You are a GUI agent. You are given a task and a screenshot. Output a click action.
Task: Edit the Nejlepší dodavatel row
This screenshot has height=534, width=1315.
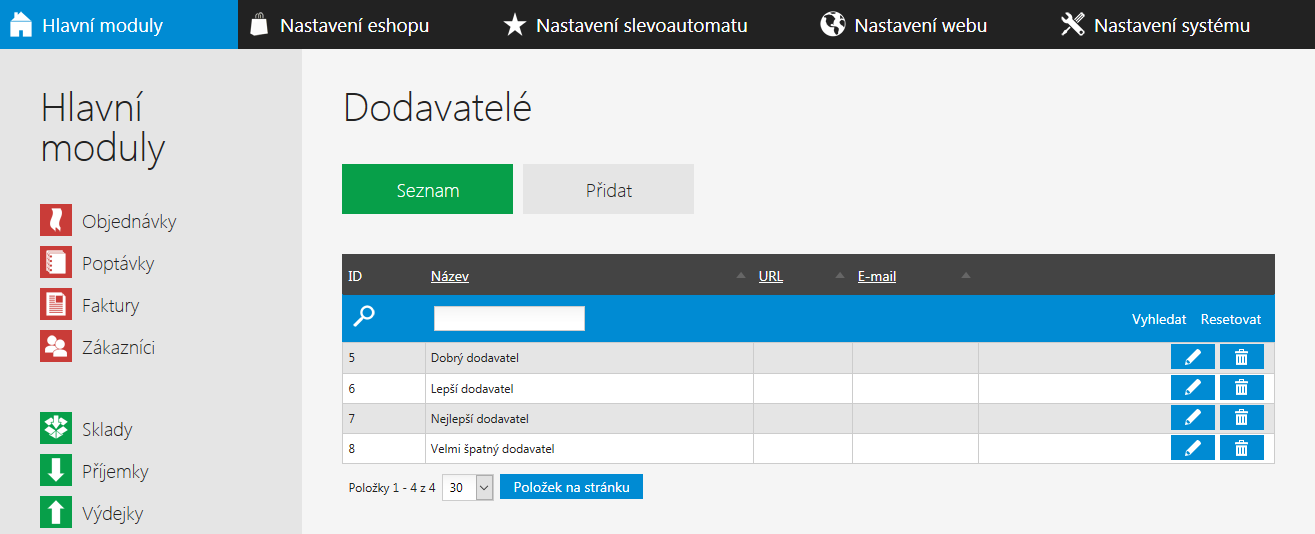coord(1193,418)
